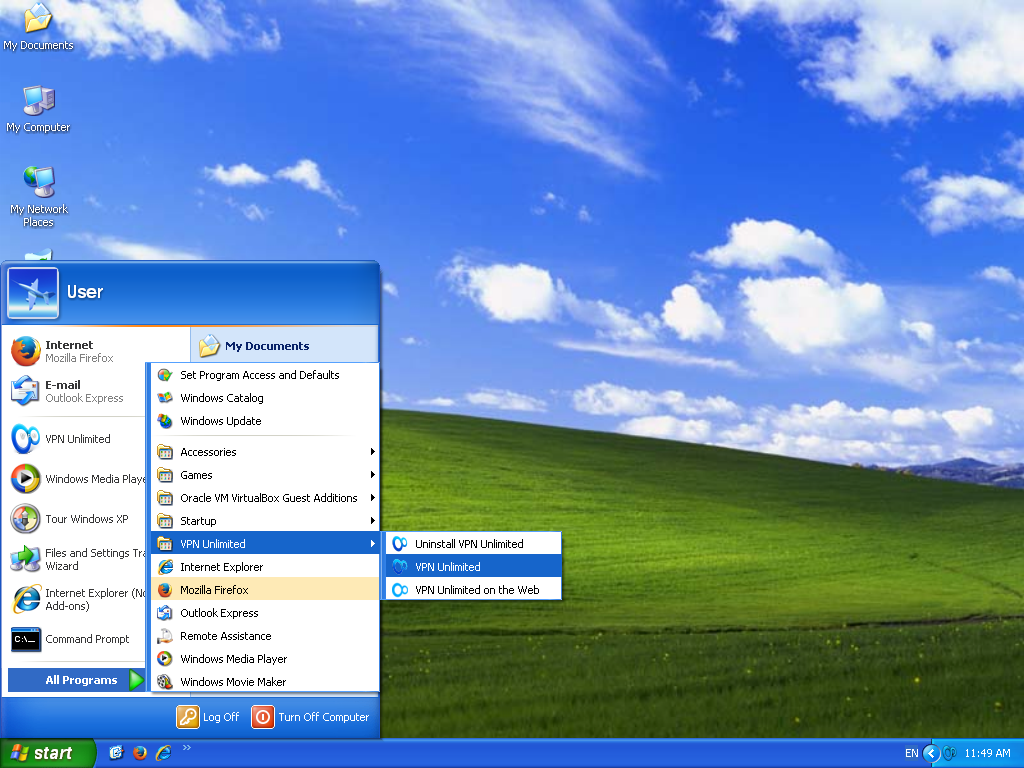Click the Log Off button
Viewport: 1024px width, 768px height.
(x=208, y=716)
